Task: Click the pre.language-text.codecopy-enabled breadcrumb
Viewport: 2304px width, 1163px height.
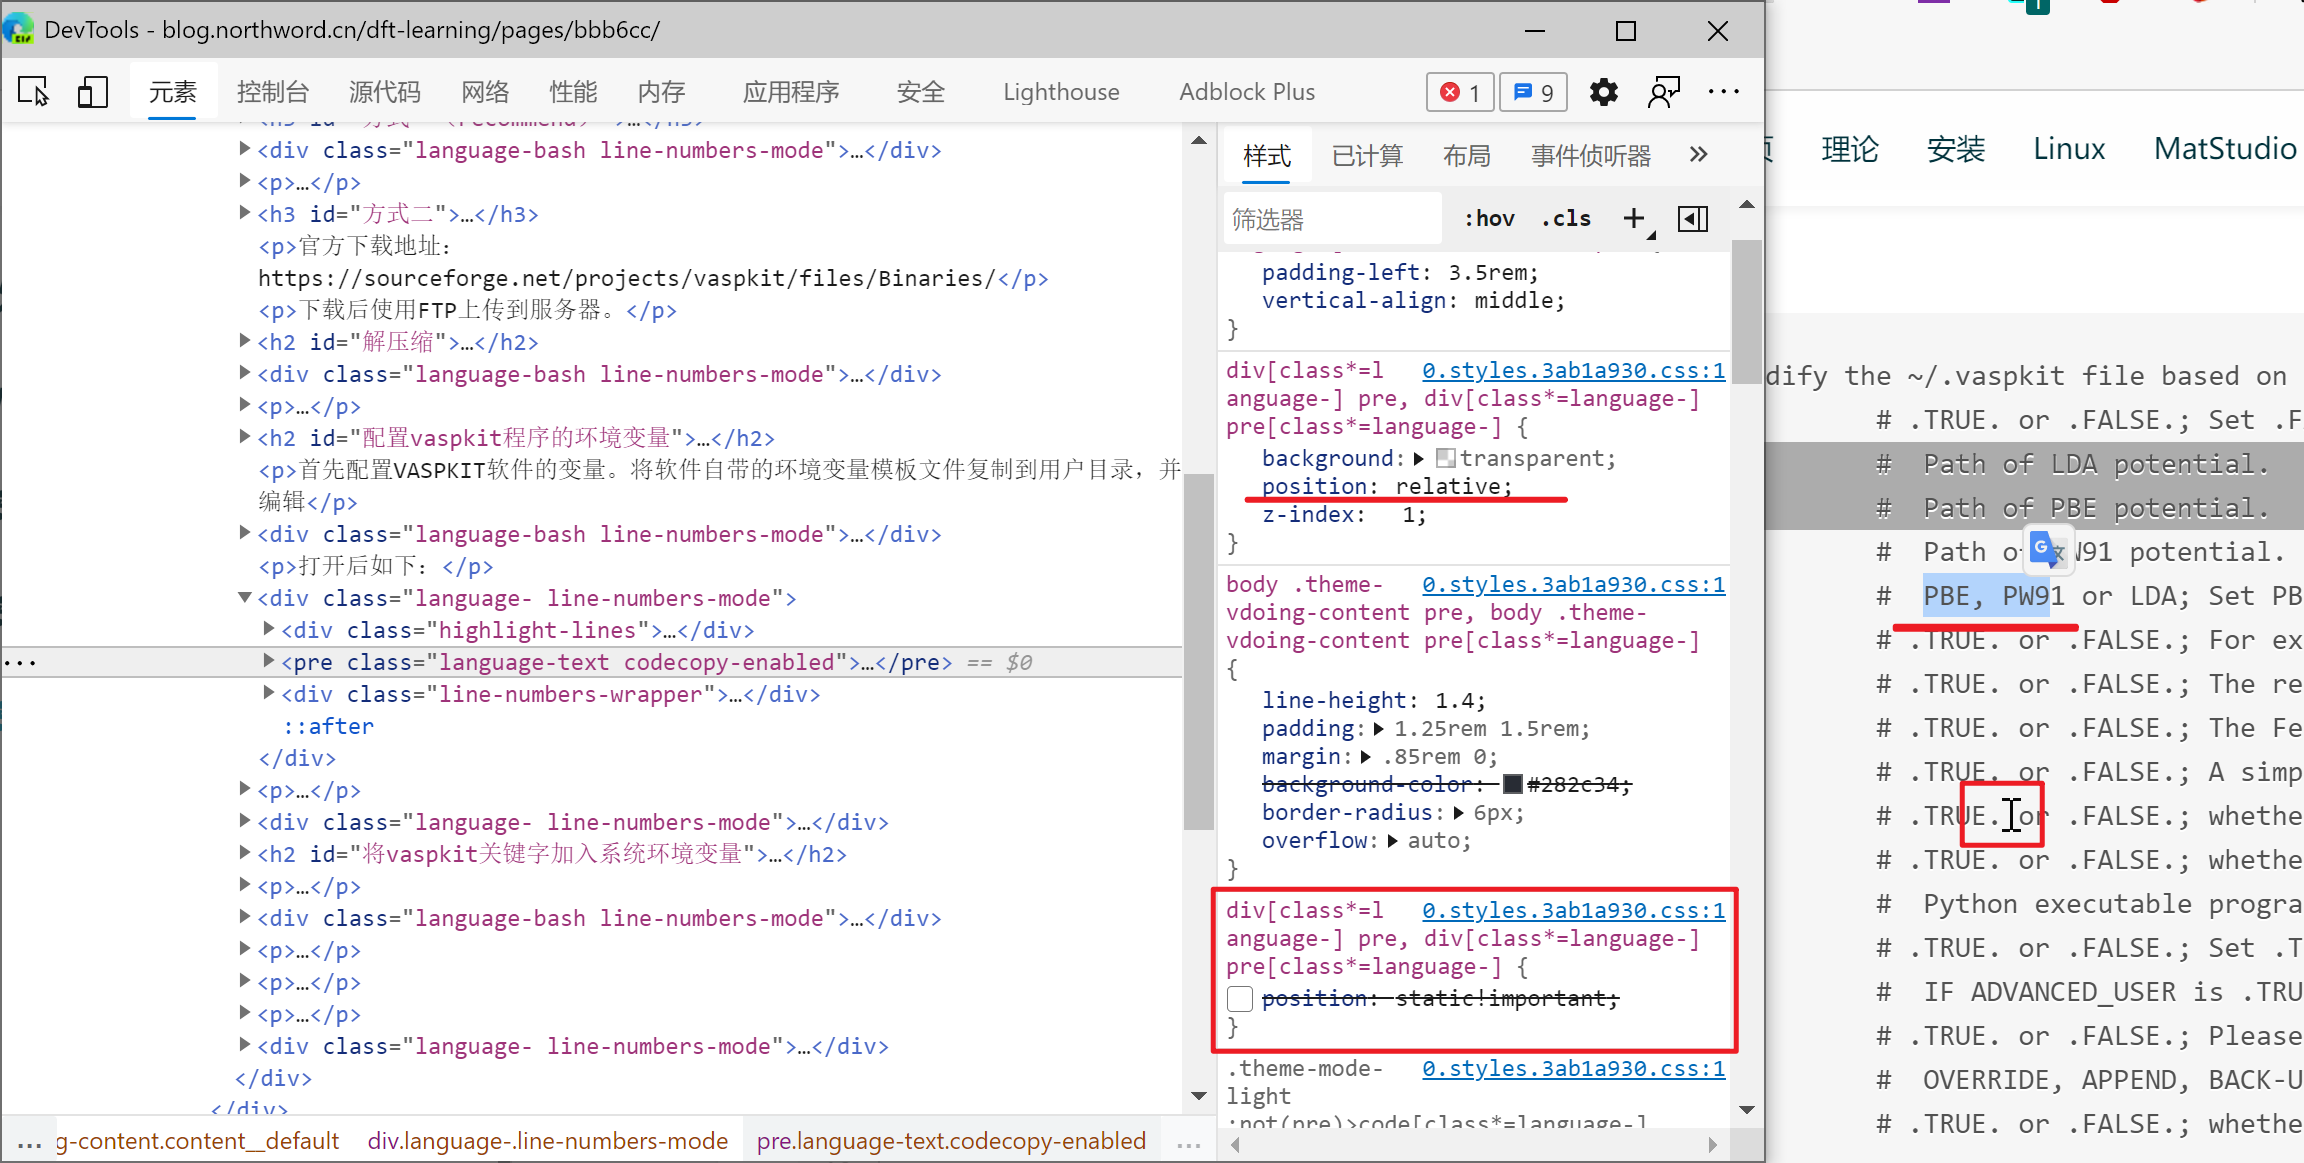Action: (951, 1140)
